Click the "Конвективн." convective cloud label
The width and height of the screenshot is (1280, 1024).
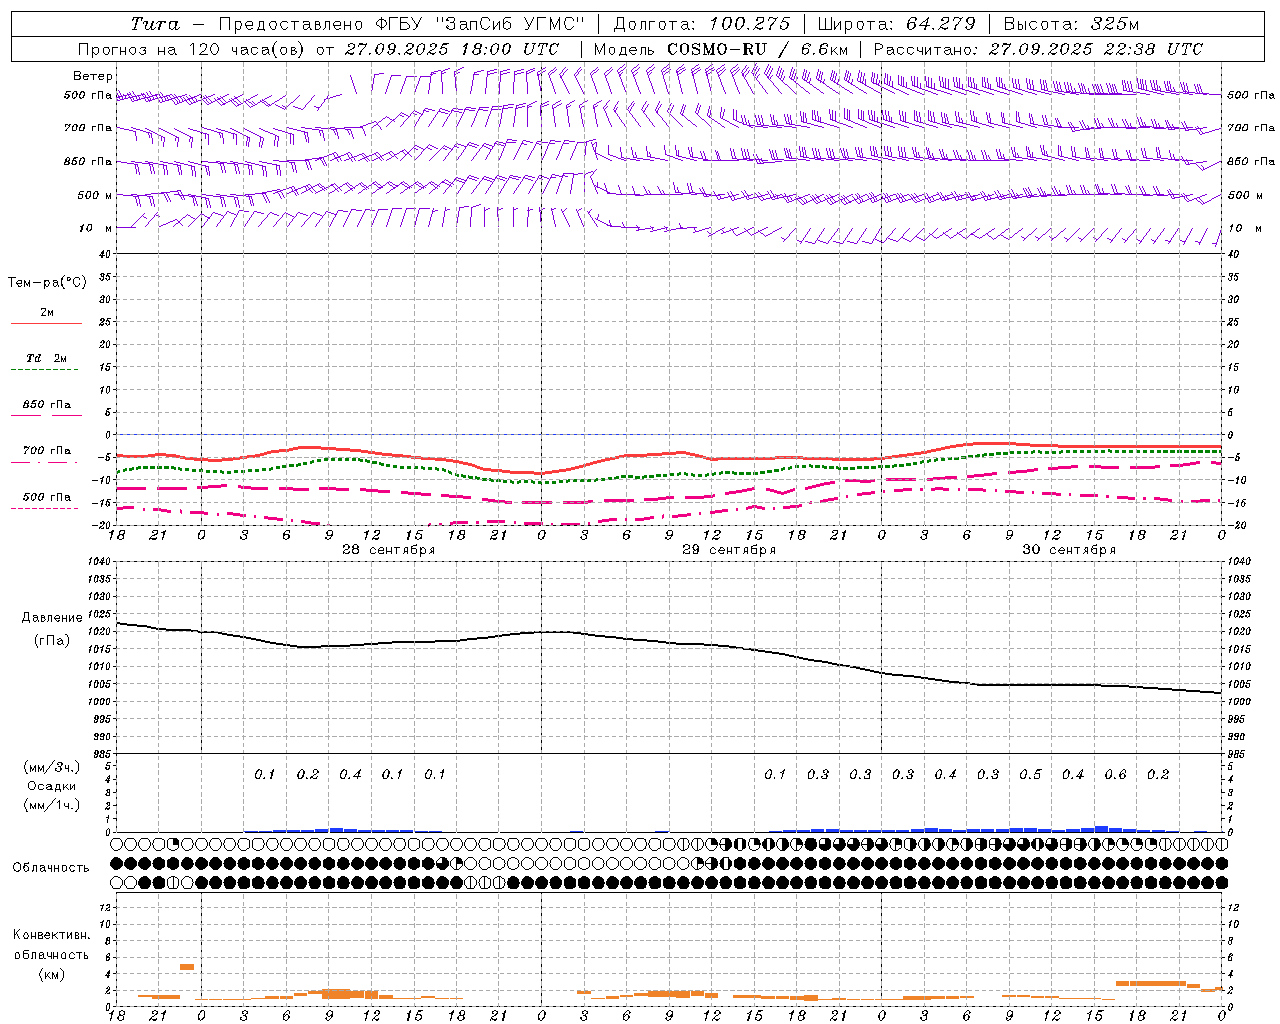(51, 935)
